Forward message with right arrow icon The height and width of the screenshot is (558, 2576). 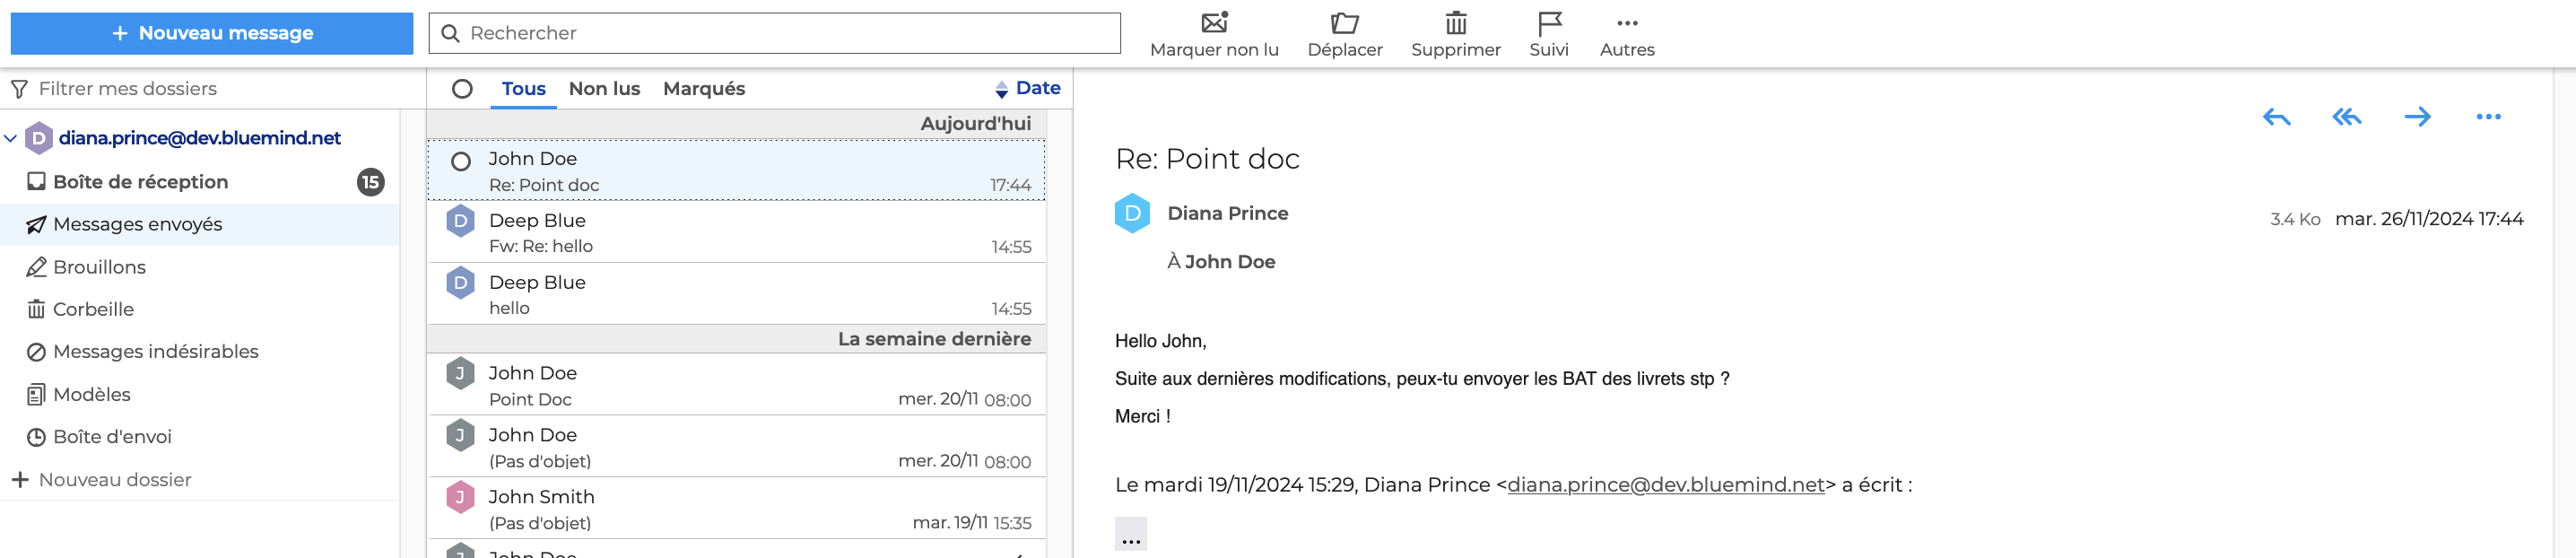2417,117
